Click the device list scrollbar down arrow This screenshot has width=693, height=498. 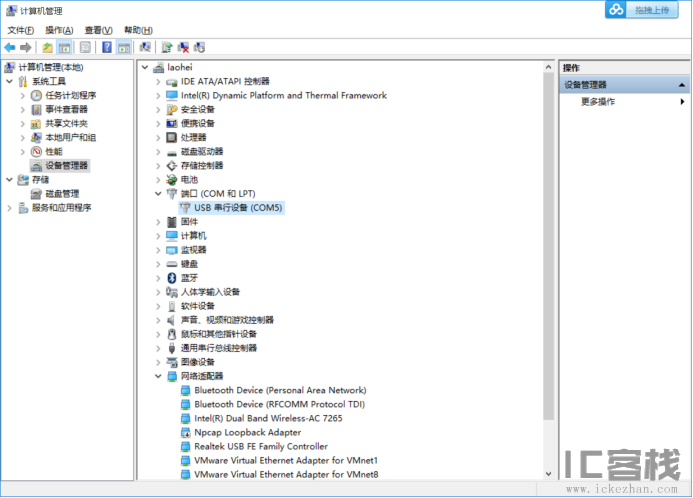click(x=548, y=474)
